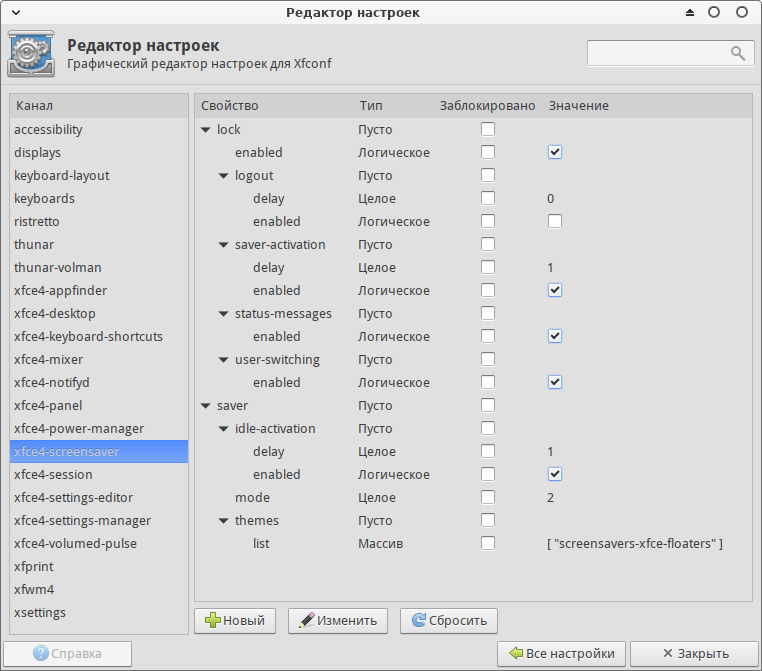Image resolution: width=762 pixels, height=671 pixels.
Task: Check the locked box for mode
Action: (x=488, y=497)
